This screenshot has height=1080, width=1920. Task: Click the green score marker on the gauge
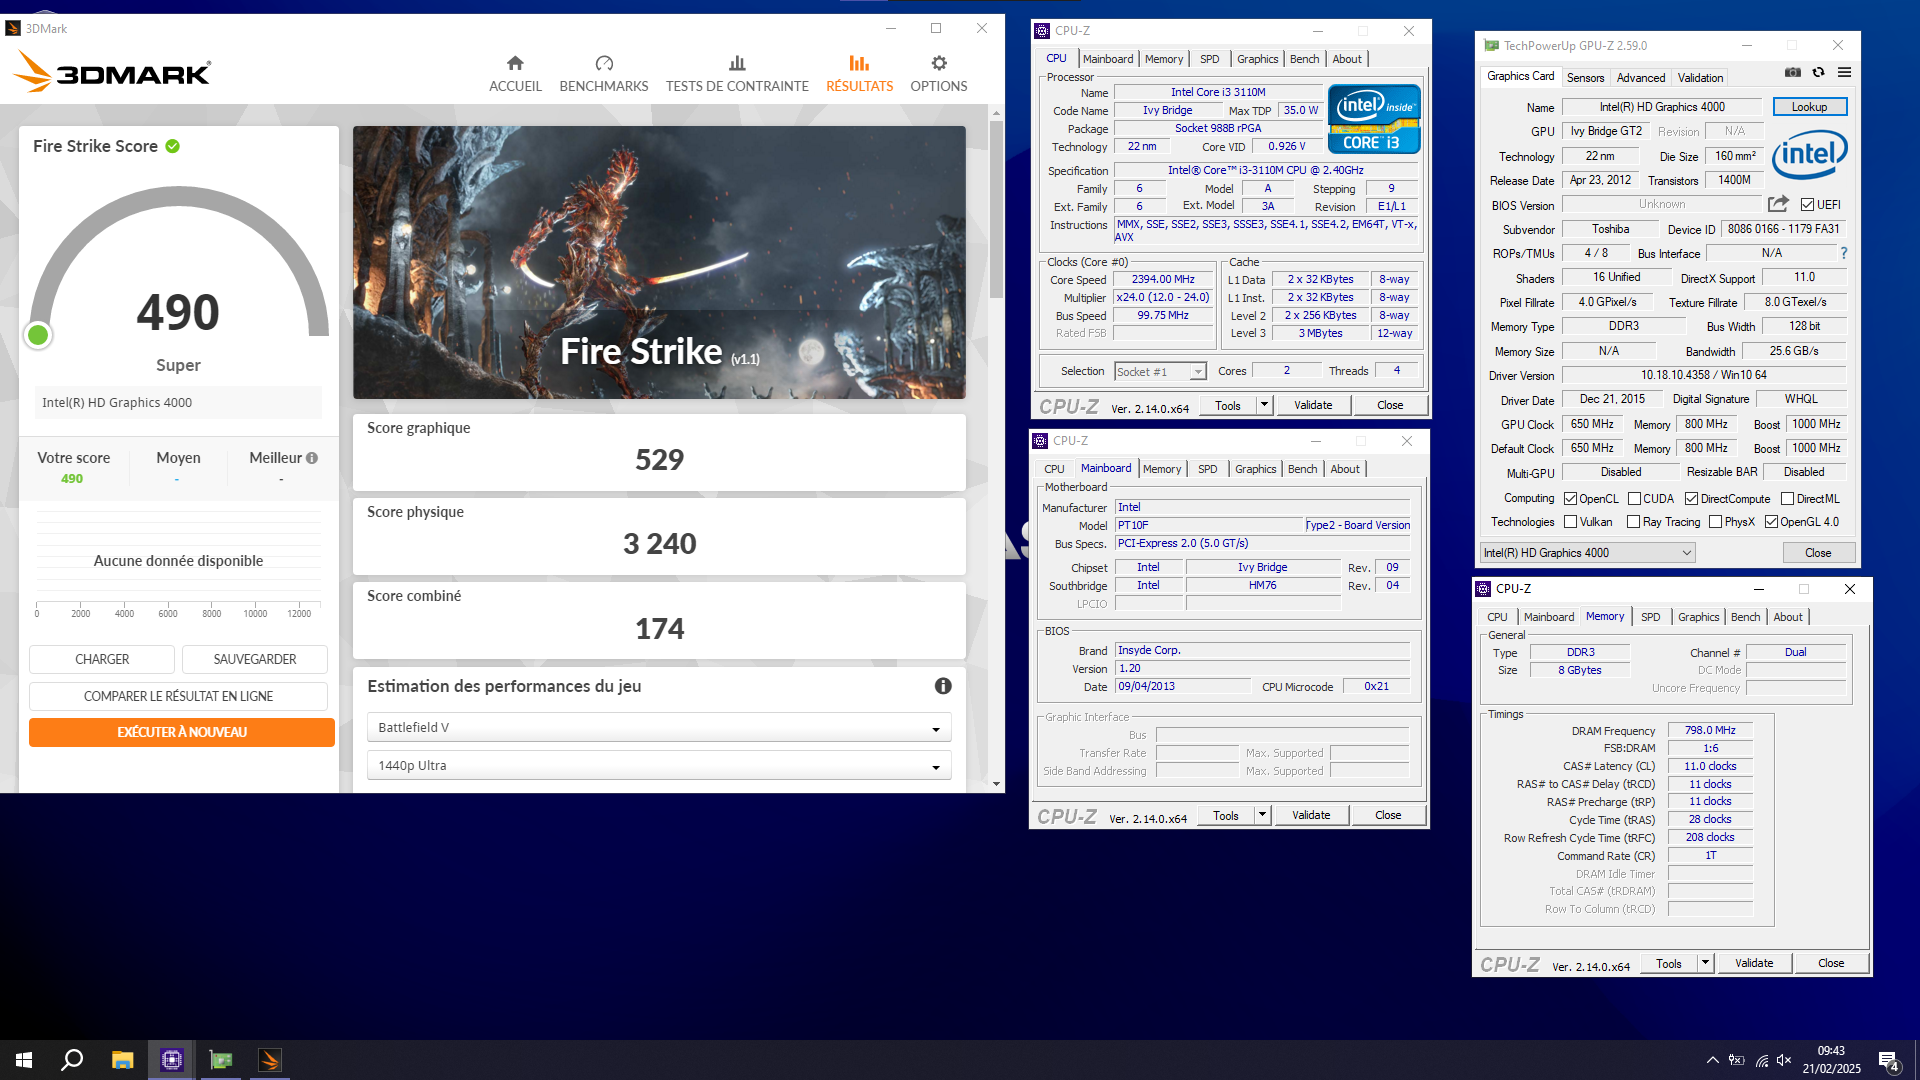[38, 335]
